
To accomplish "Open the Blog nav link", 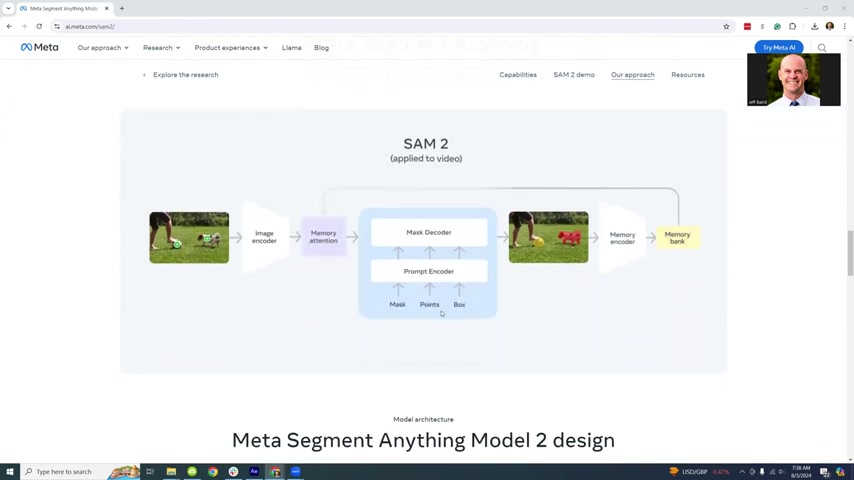I will (321, 48).
